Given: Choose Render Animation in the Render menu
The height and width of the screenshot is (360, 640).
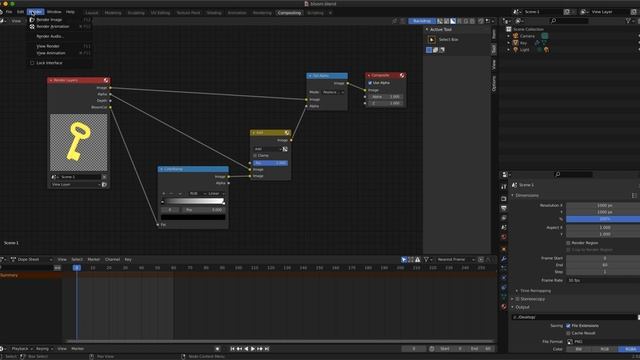Looking at the screenshot, I should [60, 27].
